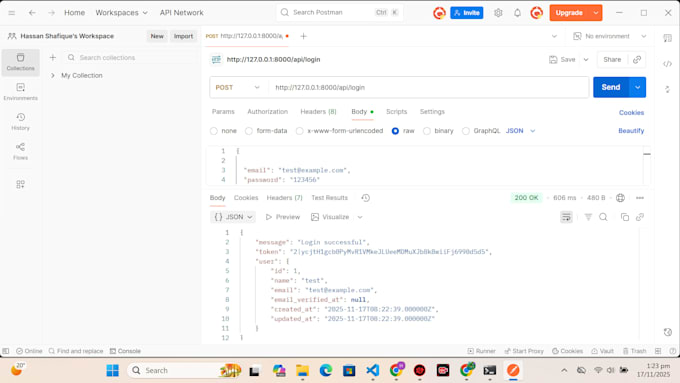
Task: Open a new request tab with plus
Action: point(304,36)
